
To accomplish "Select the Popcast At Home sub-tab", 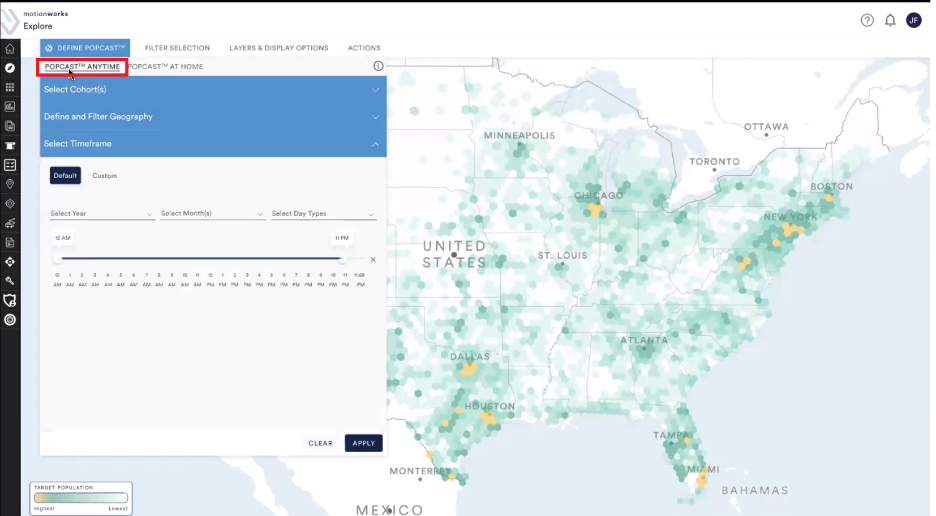I will 165,66.
